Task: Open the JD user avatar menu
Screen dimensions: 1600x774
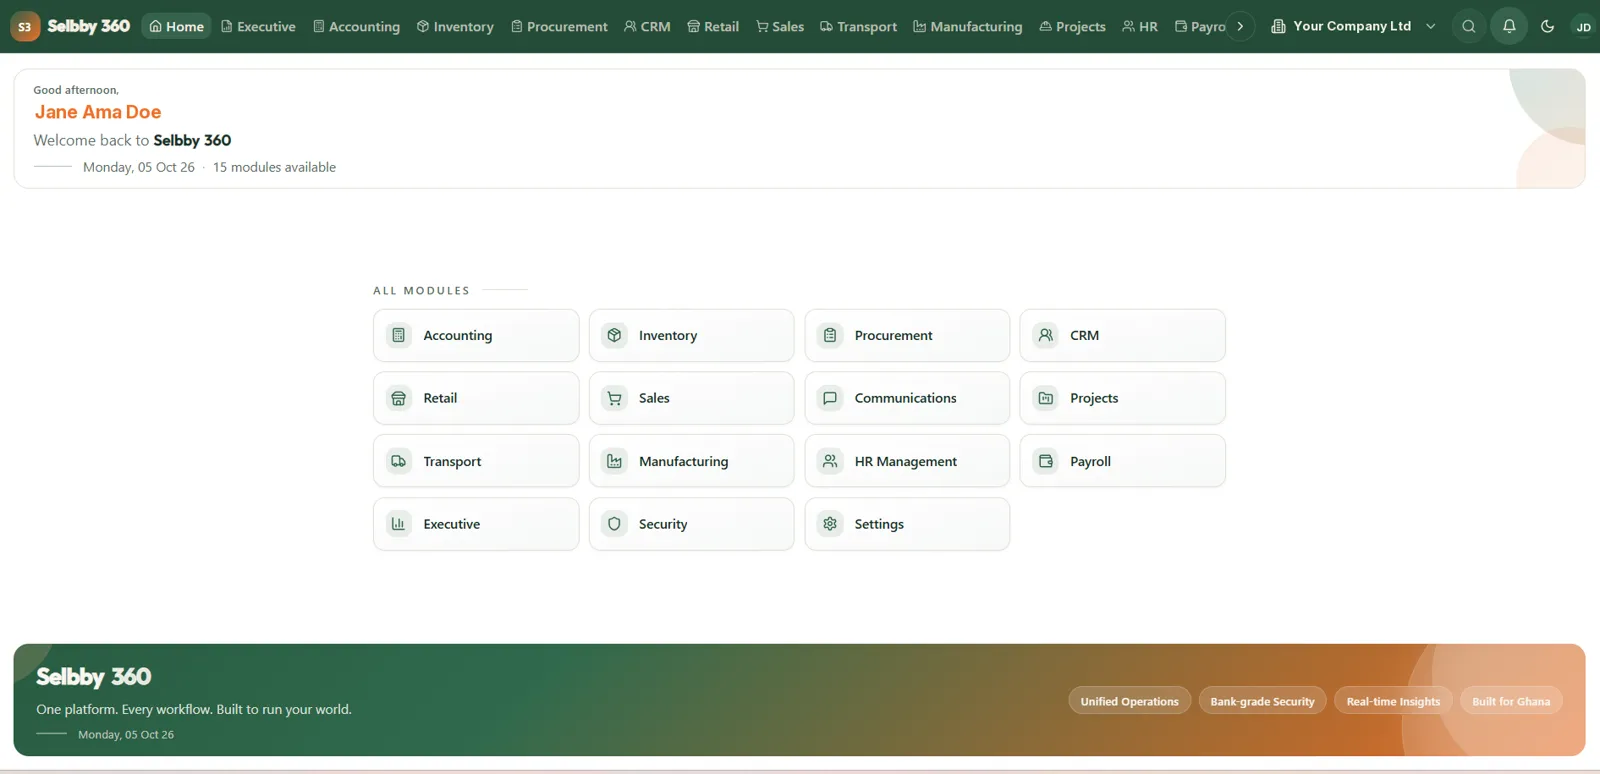Action: (x=1583, y=27)
